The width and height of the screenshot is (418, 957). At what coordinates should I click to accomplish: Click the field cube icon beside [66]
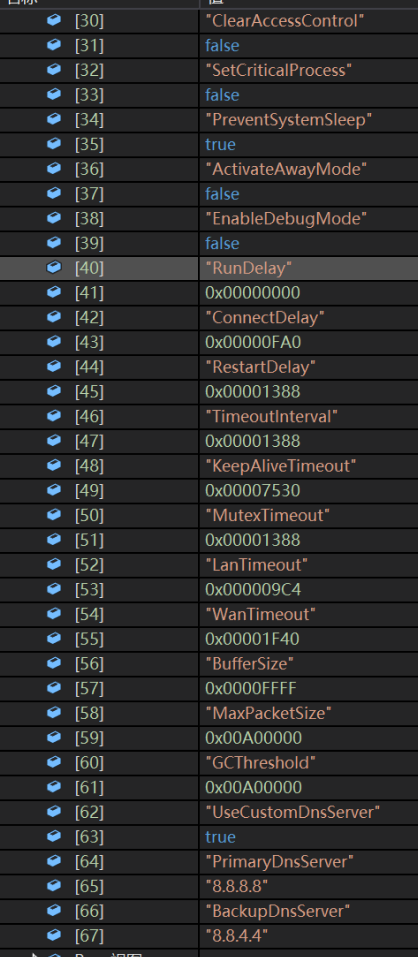[x=54, y=911]
